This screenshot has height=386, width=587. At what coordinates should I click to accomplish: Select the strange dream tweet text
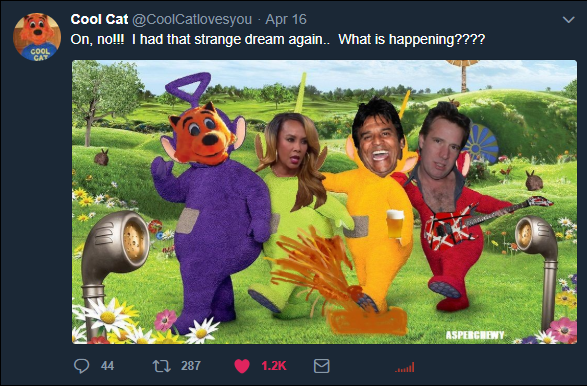click(278, 39)
